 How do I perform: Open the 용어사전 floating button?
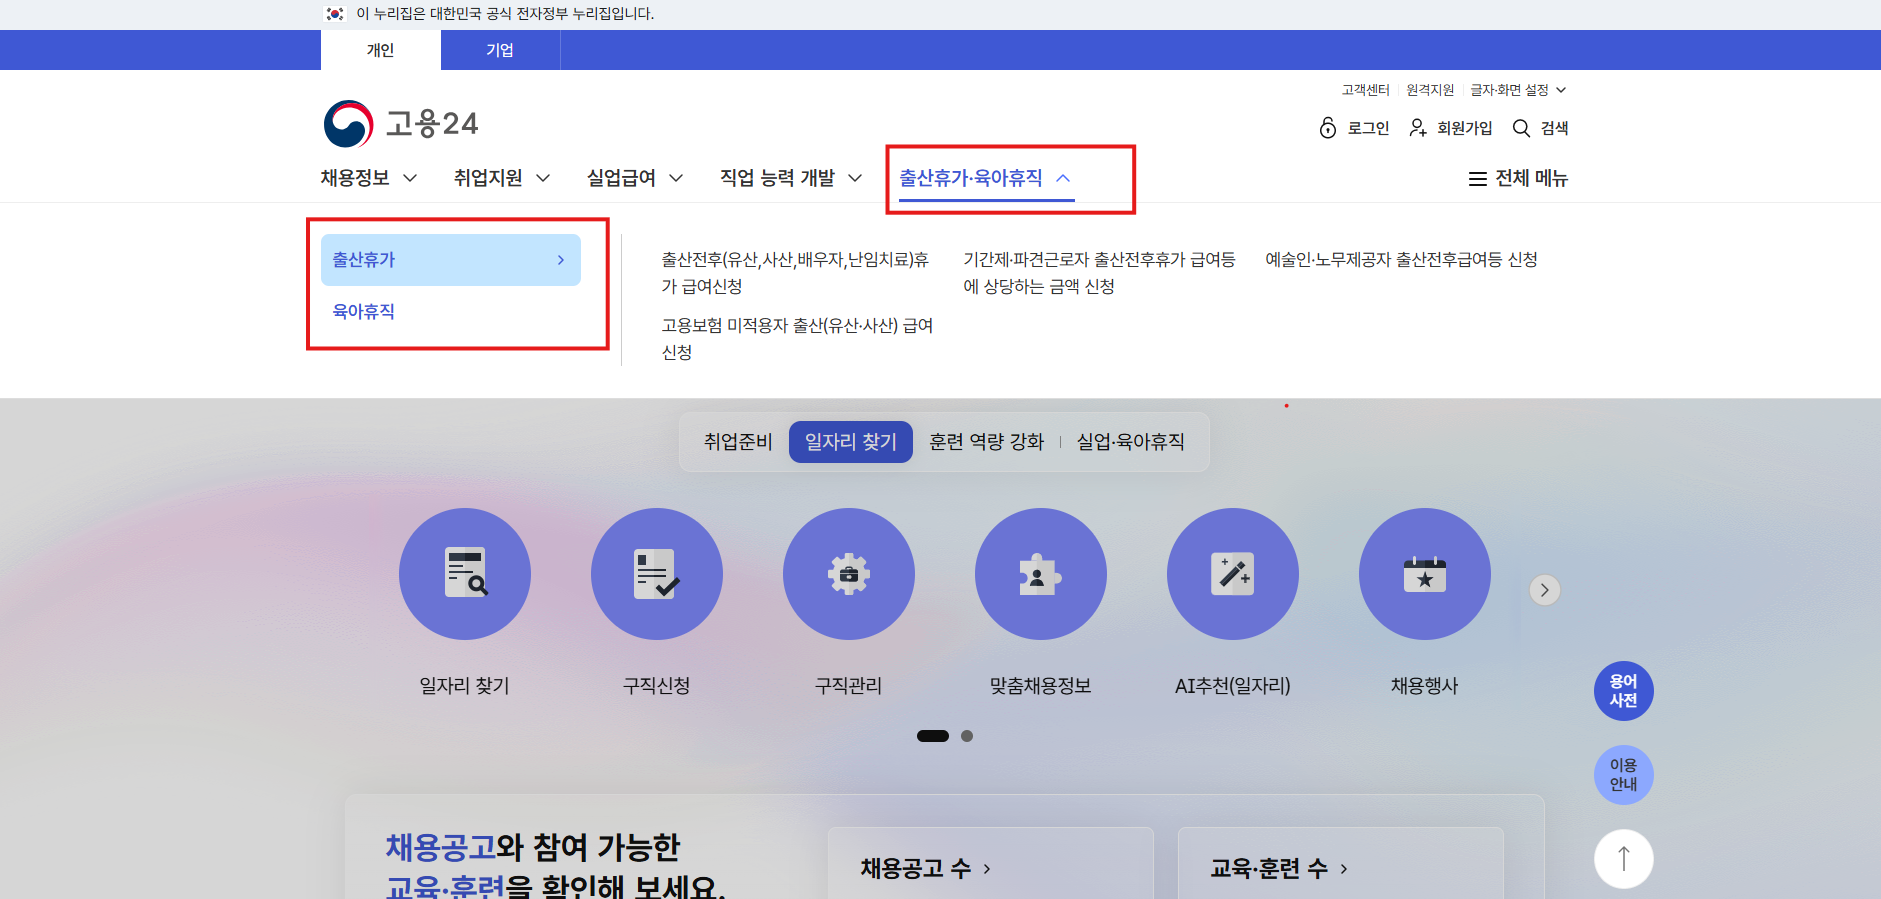pos(1624,691)
